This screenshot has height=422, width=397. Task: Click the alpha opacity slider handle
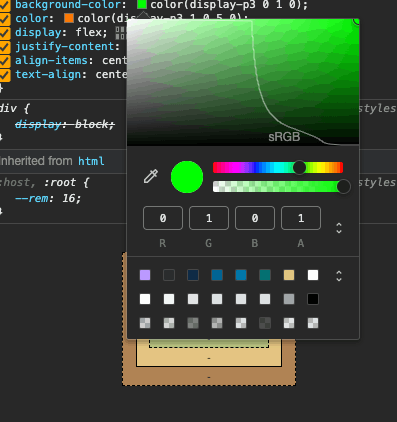[x=343, y=186]
